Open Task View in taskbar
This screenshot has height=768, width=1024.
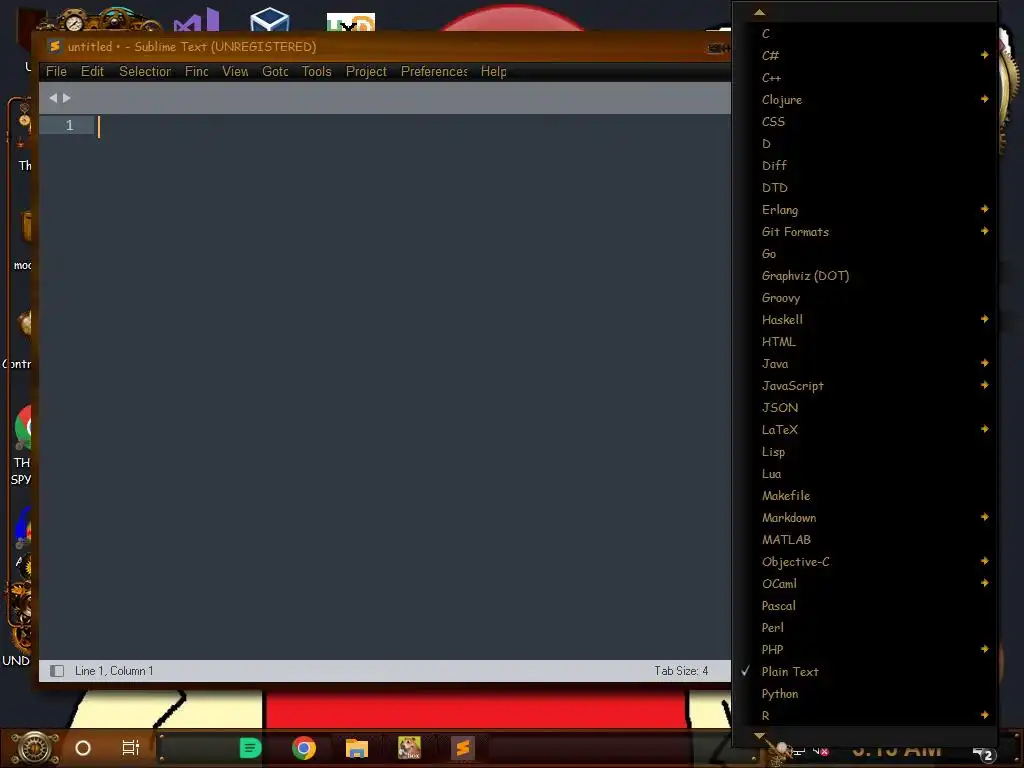pyautogui.click(x=131, y=748)
